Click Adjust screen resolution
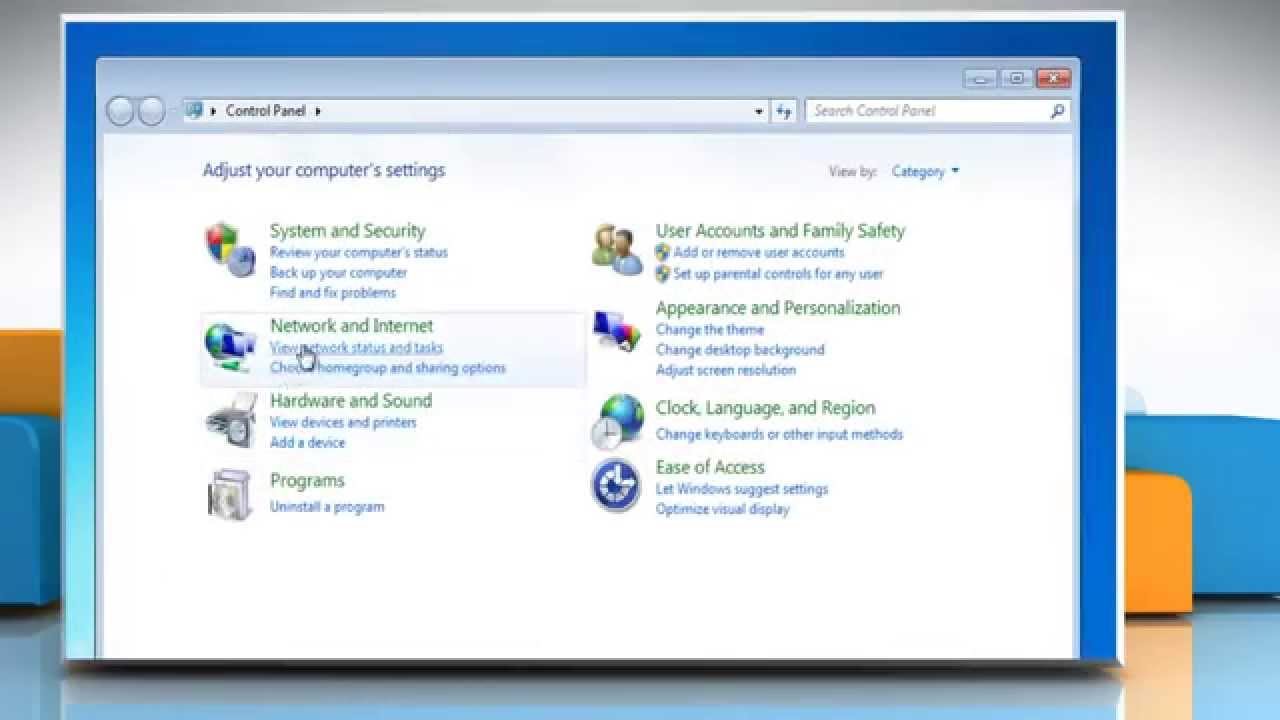Screen dimensions: 1280x720 pos(726,369)
